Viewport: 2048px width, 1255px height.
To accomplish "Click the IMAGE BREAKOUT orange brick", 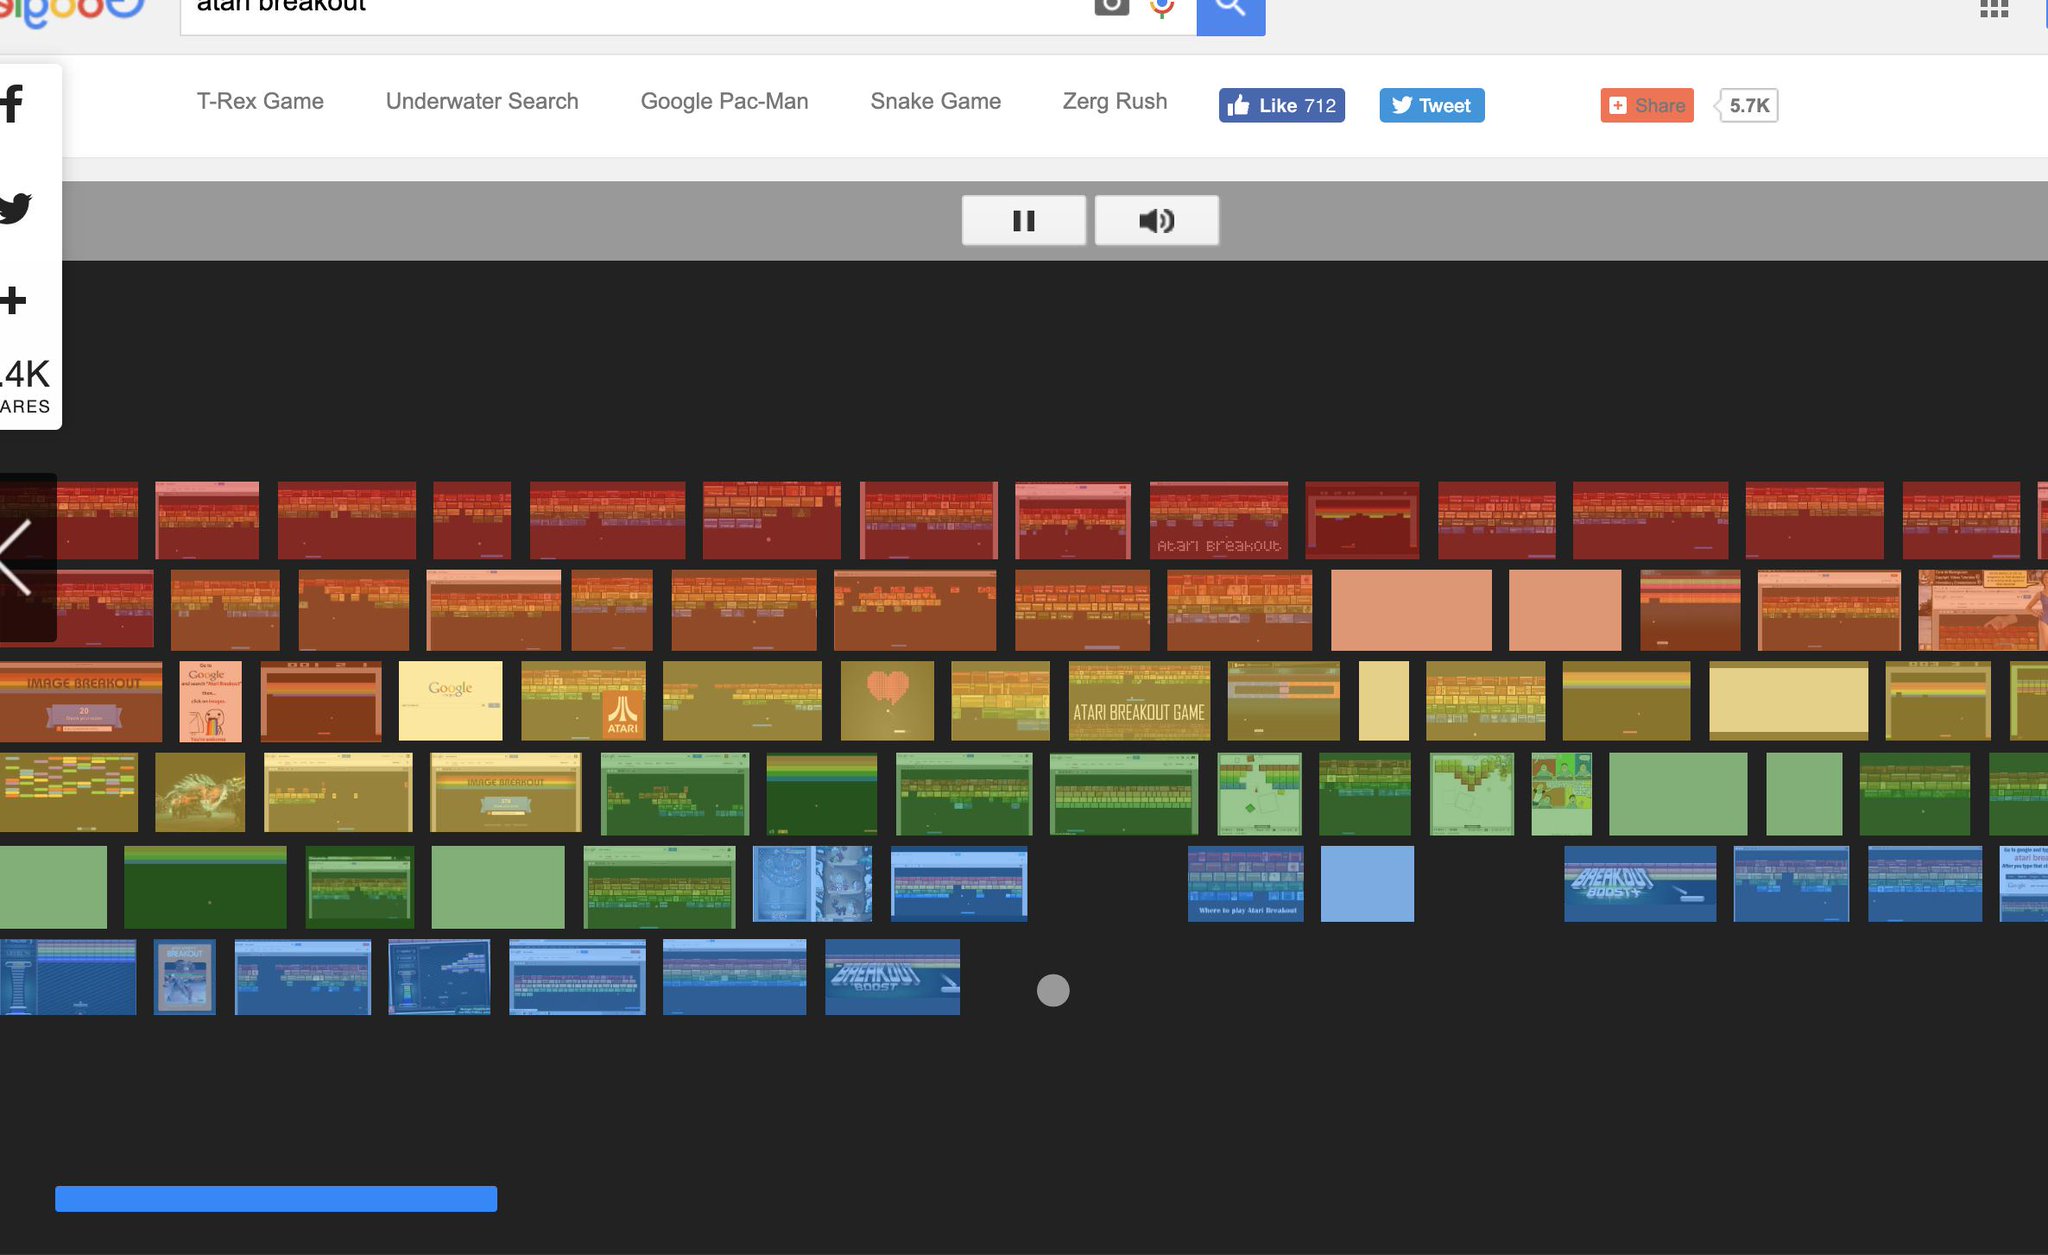I will pos(80,700).
